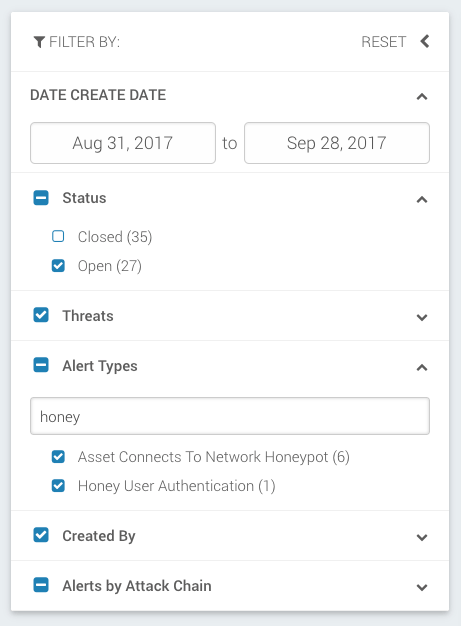
Task: Expand the Created By section chevron
Action: coord(422,537)
